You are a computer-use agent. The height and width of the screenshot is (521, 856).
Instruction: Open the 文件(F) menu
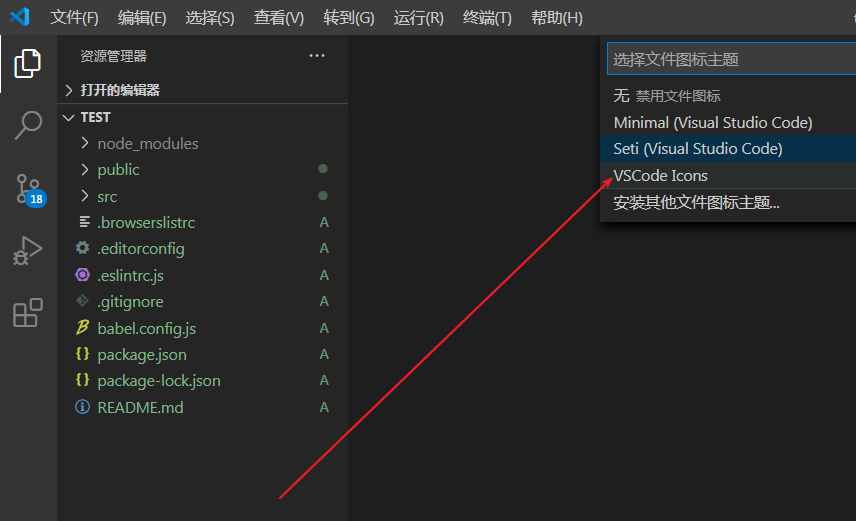(74, 18)
